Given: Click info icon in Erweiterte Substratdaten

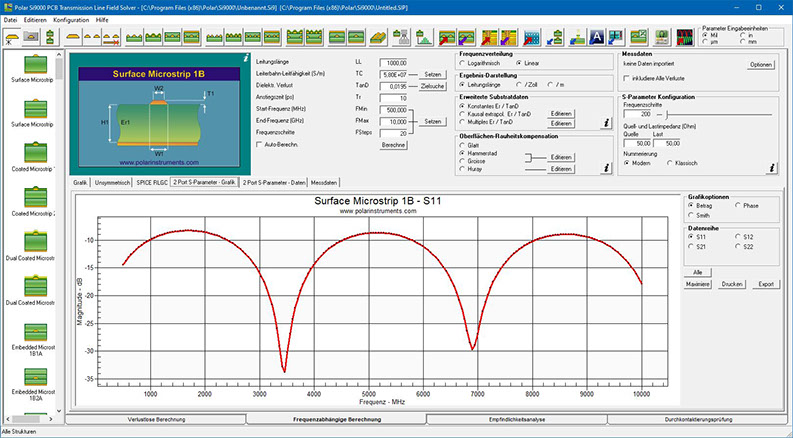Looking at the screenshot, I should click(605, 123).
